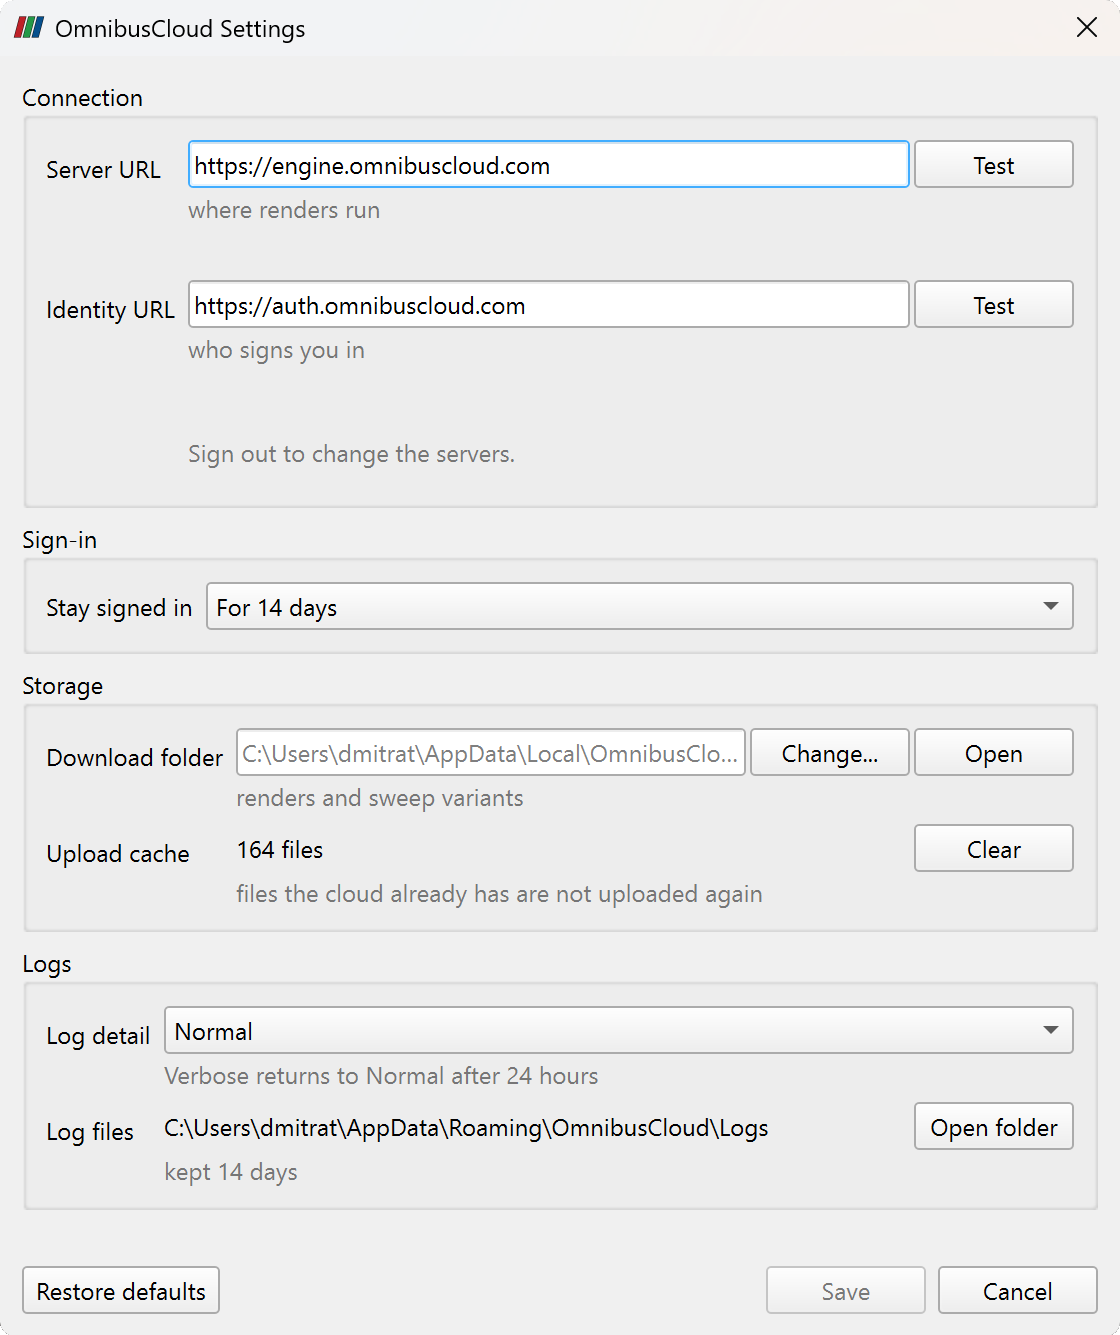
Task: Open the log files folder
Action: 993,1126
